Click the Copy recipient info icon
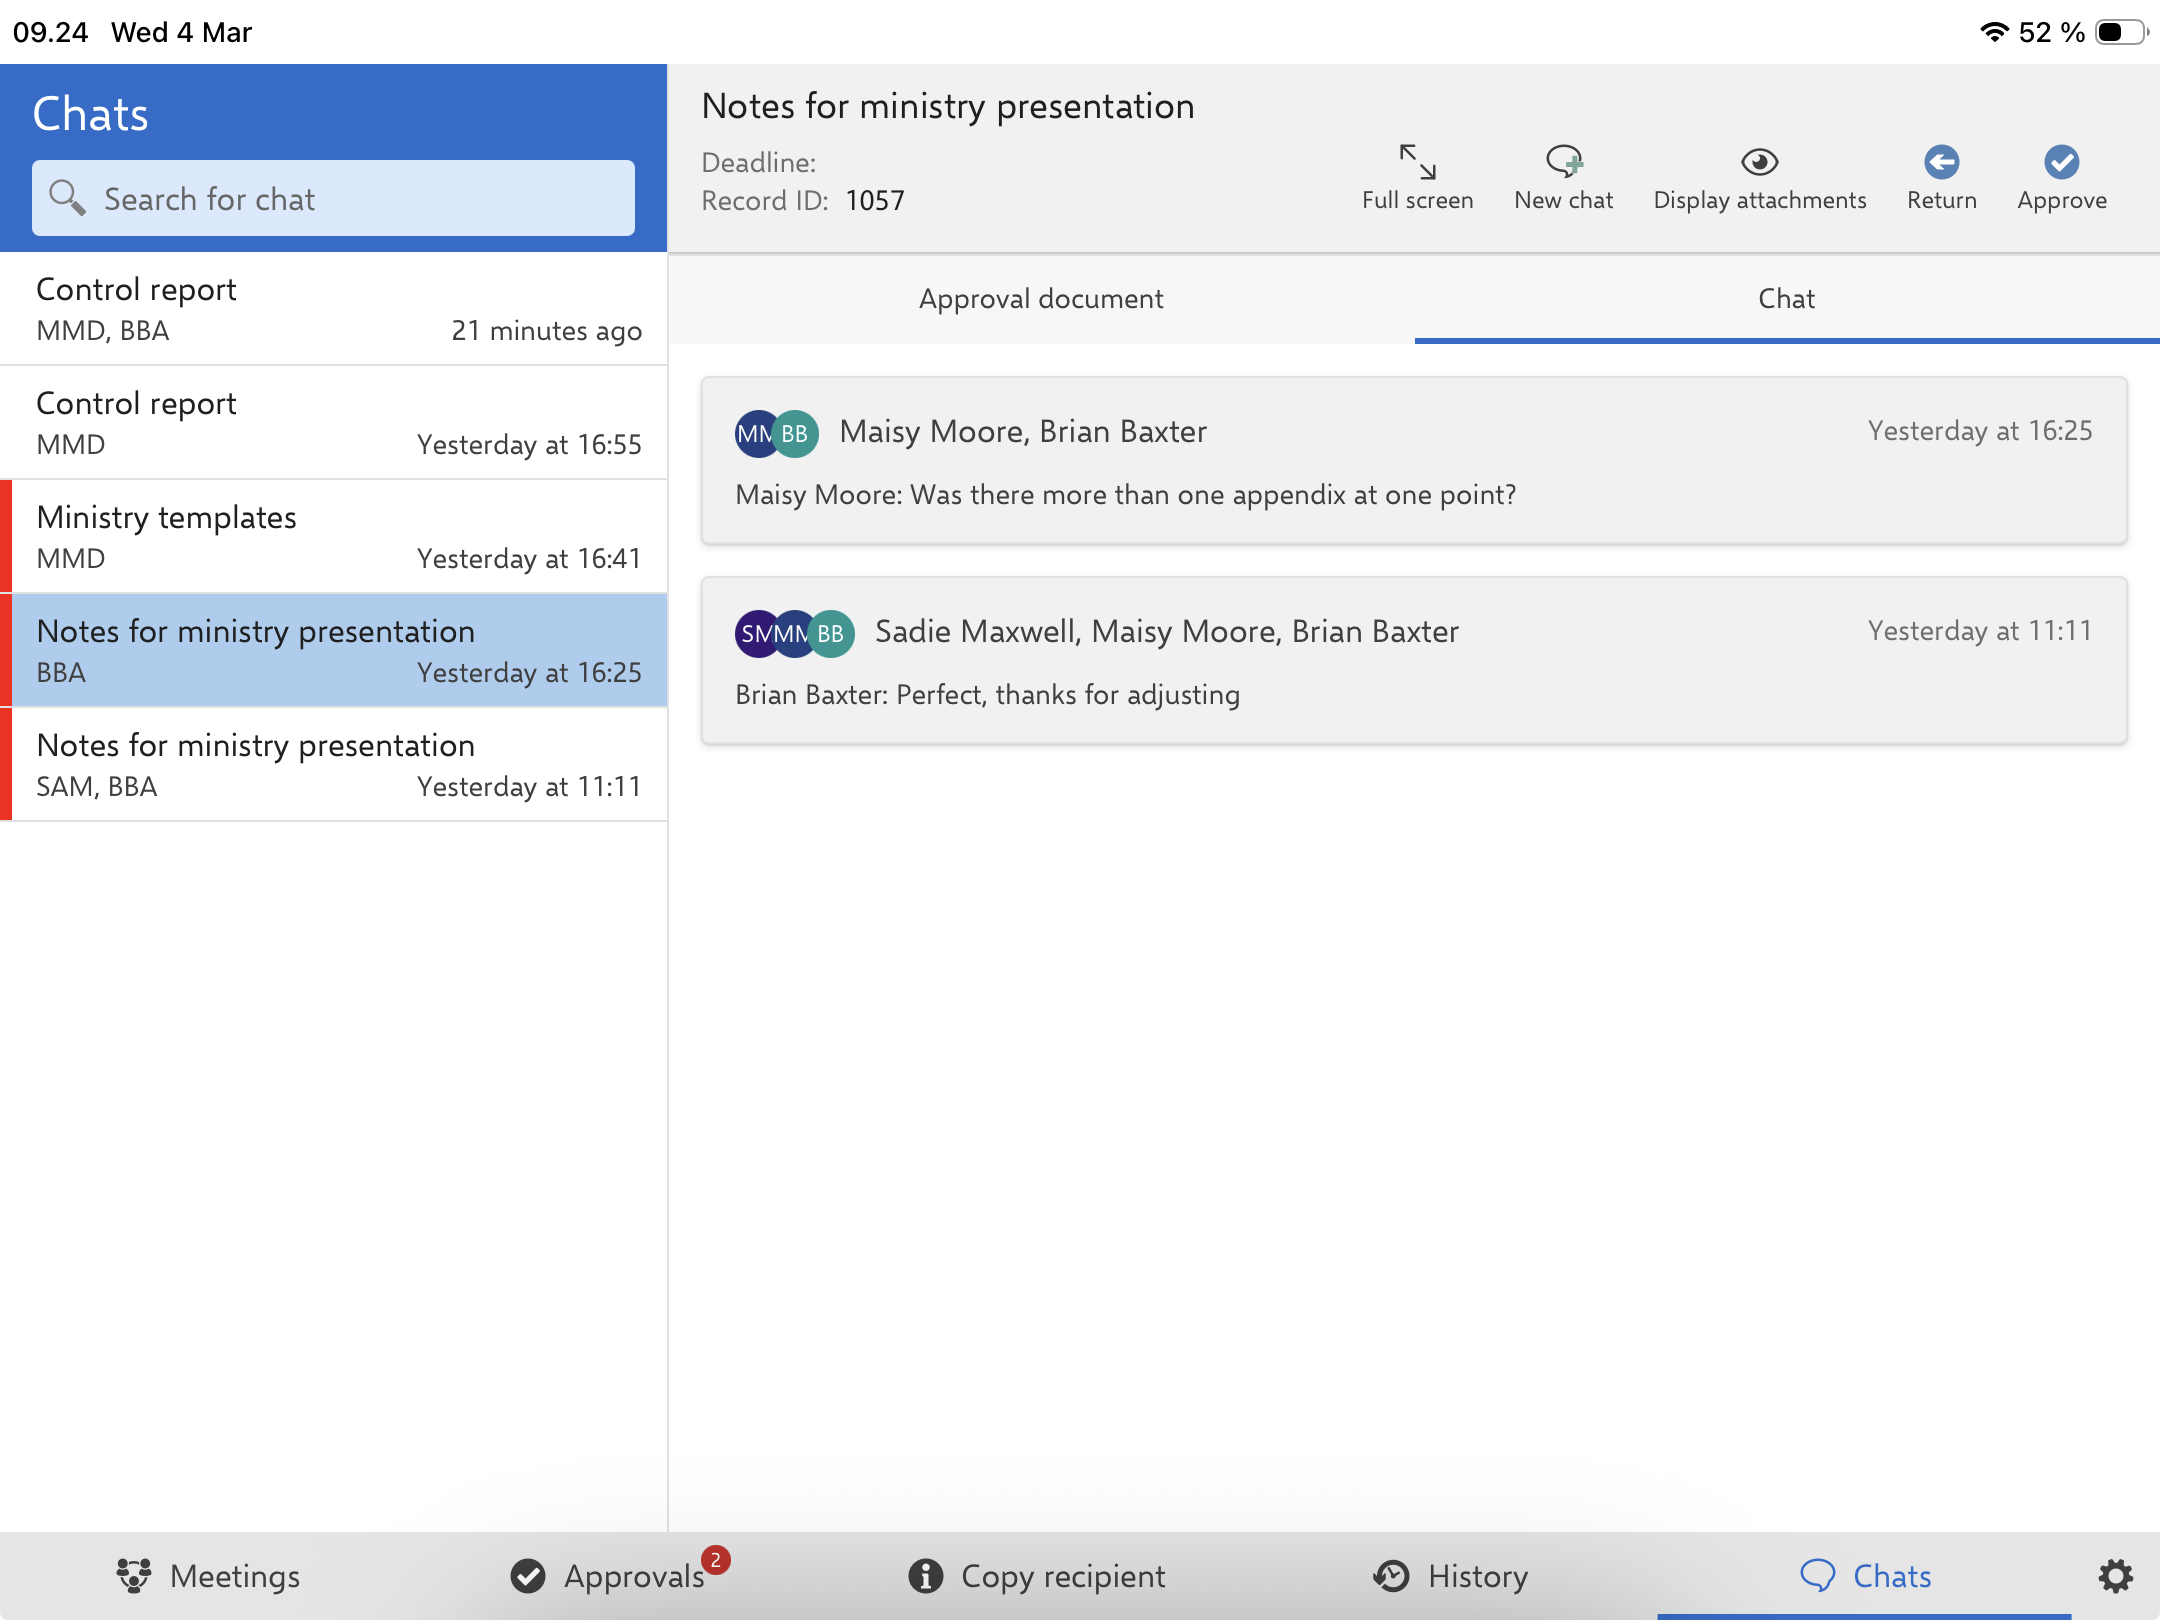Image resolution: width=2160 pixels, height=1620 pixels. [x=925, y=1576]
